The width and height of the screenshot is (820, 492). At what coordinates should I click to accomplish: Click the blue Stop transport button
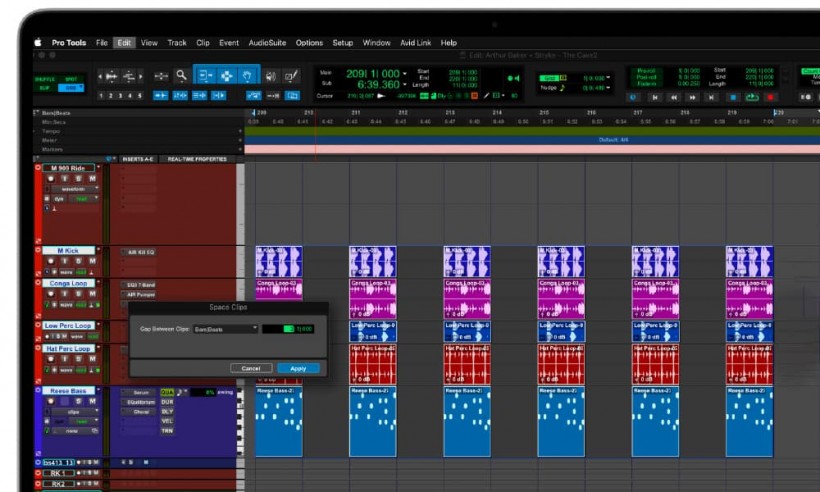733,97
